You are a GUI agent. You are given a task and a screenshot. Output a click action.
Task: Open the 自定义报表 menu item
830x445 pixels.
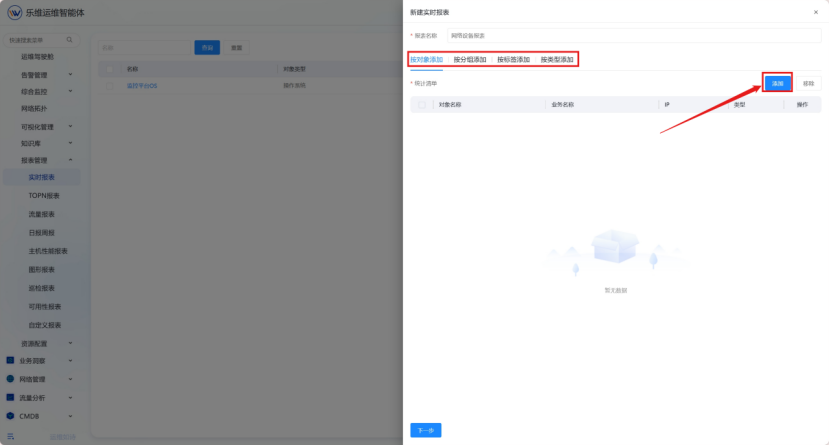point(45,325)
